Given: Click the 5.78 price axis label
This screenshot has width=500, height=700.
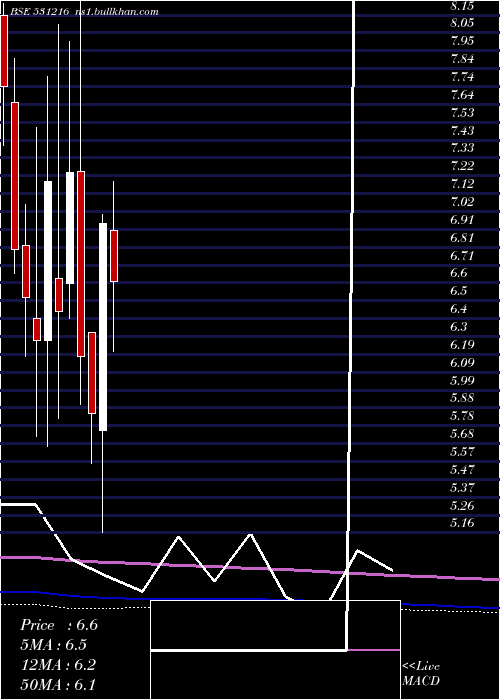Looking at the screenshot, I should point(462,416).
